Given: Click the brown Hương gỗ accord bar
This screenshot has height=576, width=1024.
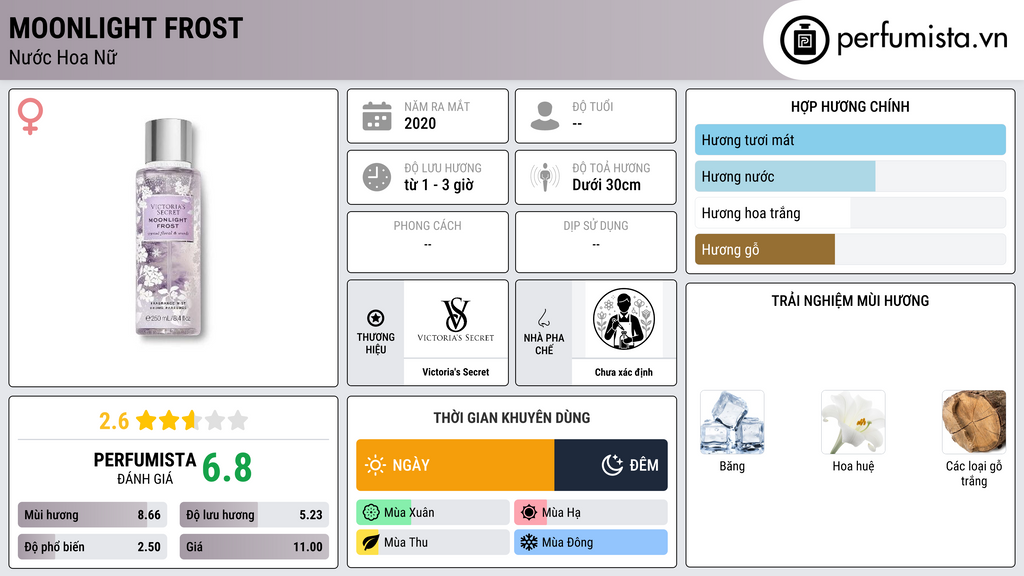Looking at the screenshot, I should click(850, 249).
